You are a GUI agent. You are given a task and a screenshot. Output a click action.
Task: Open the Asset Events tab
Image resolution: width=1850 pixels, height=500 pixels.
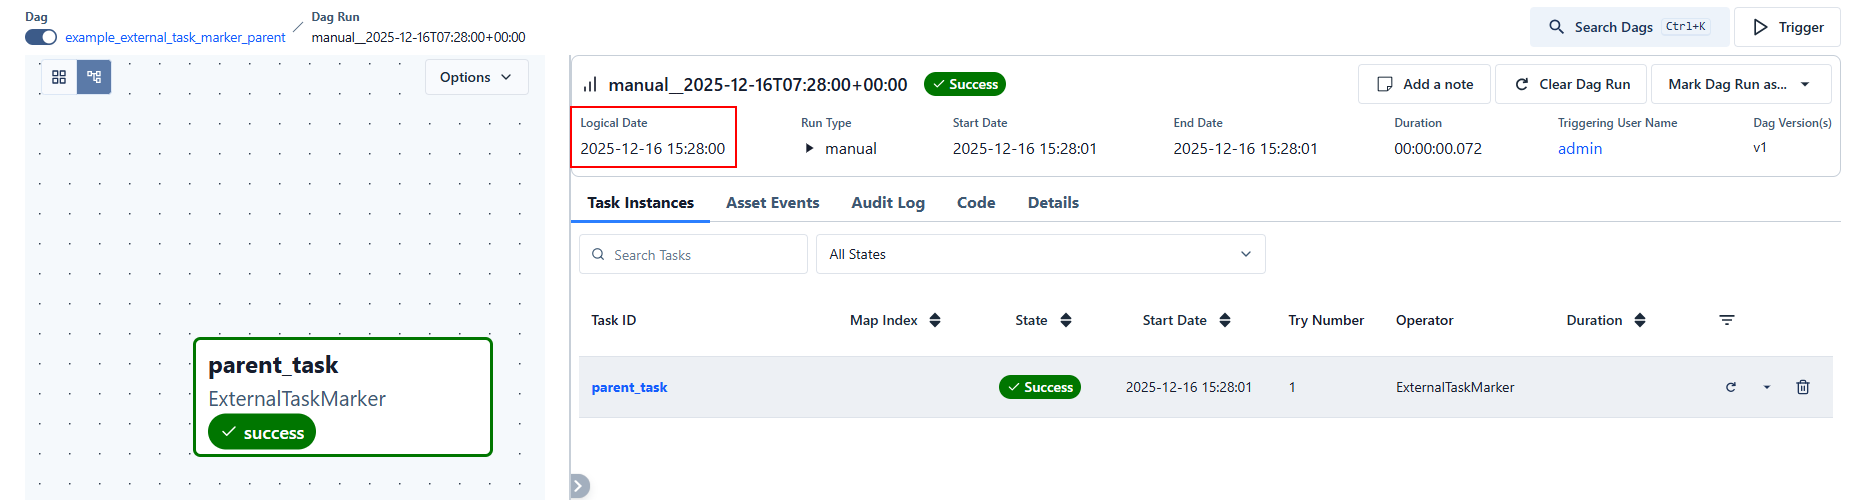772,203
